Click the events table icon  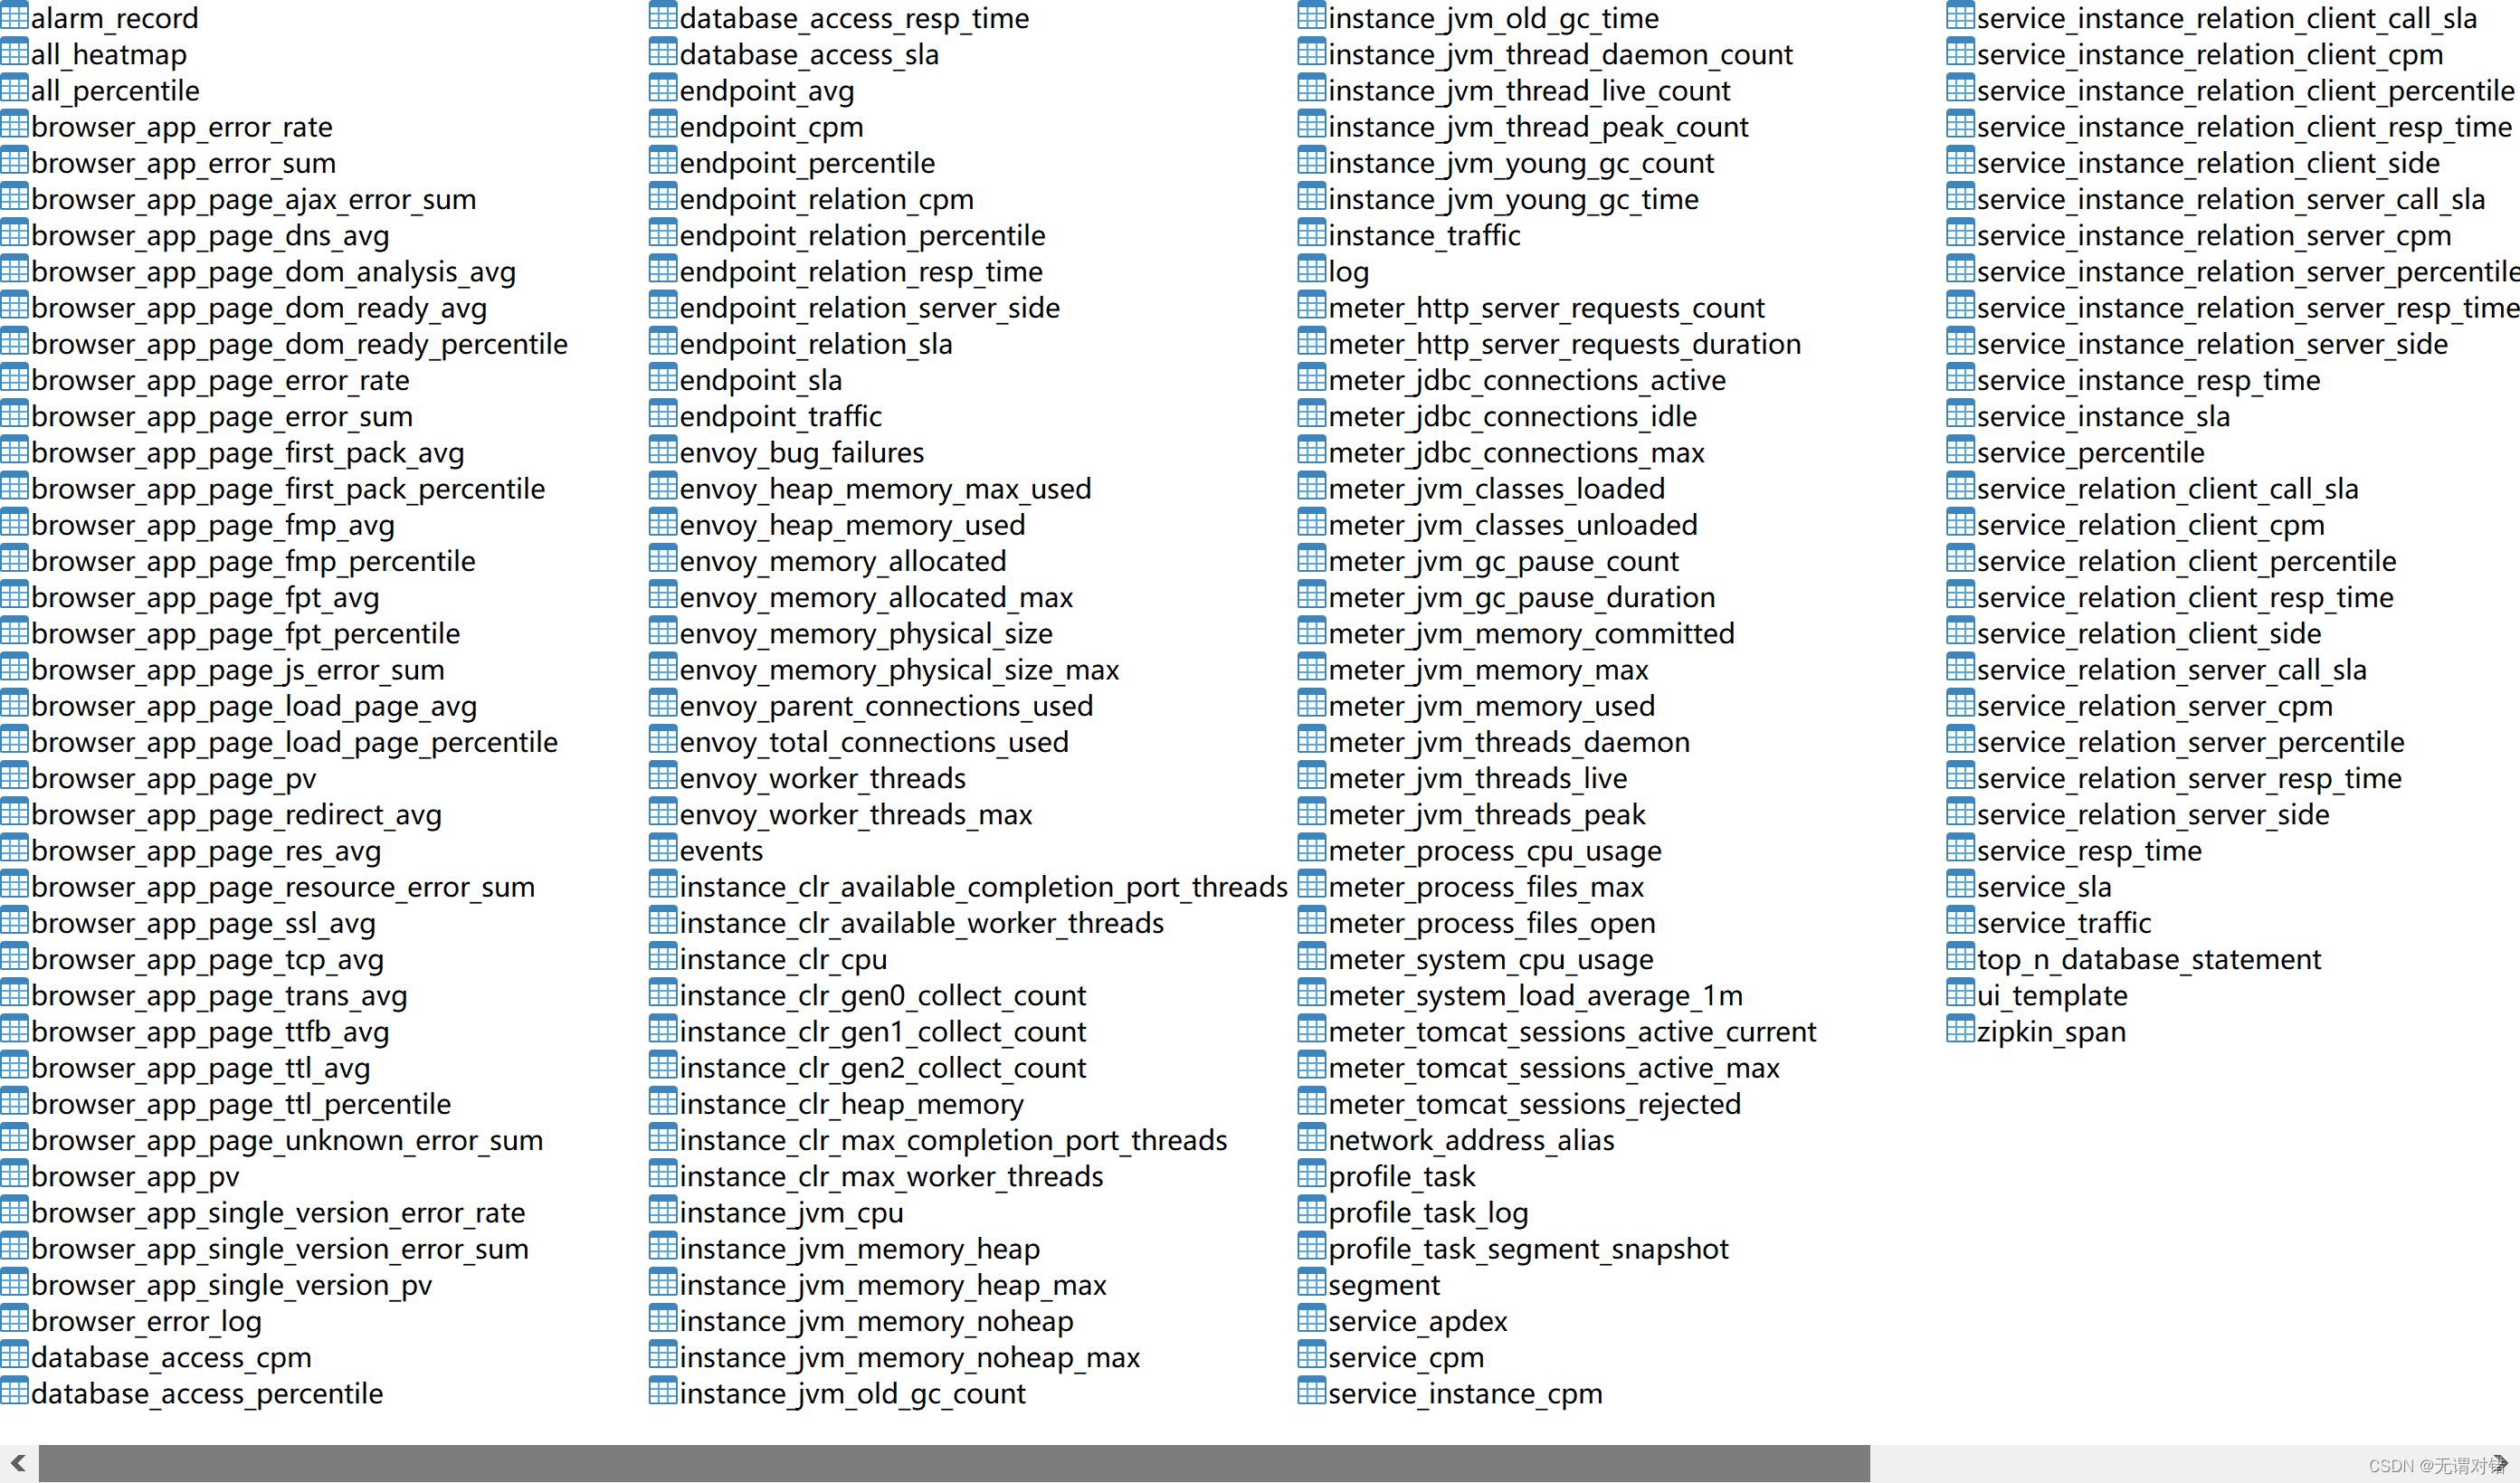667,852
